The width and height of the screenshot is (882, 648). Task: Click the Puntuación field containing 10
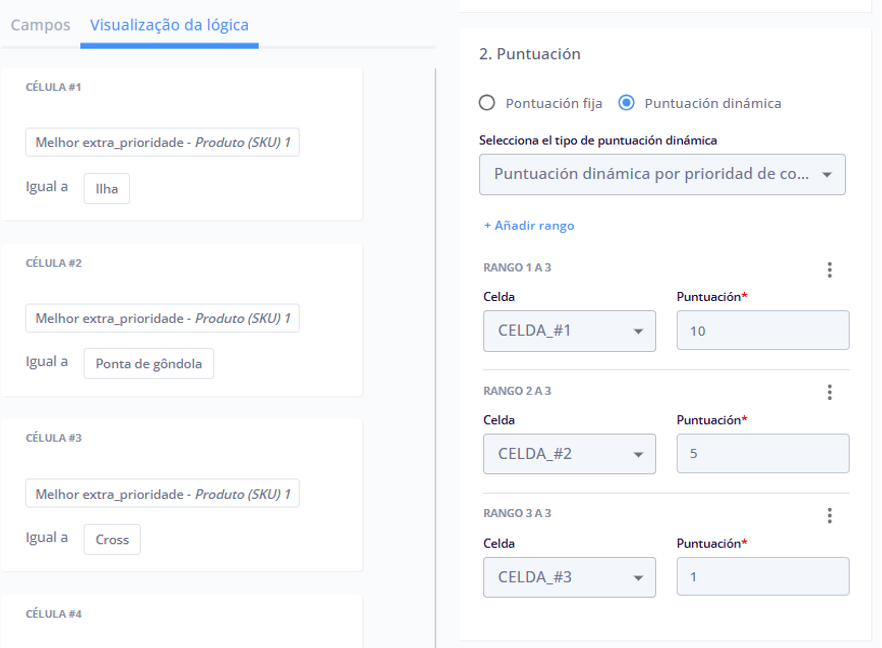pos(762,331)
